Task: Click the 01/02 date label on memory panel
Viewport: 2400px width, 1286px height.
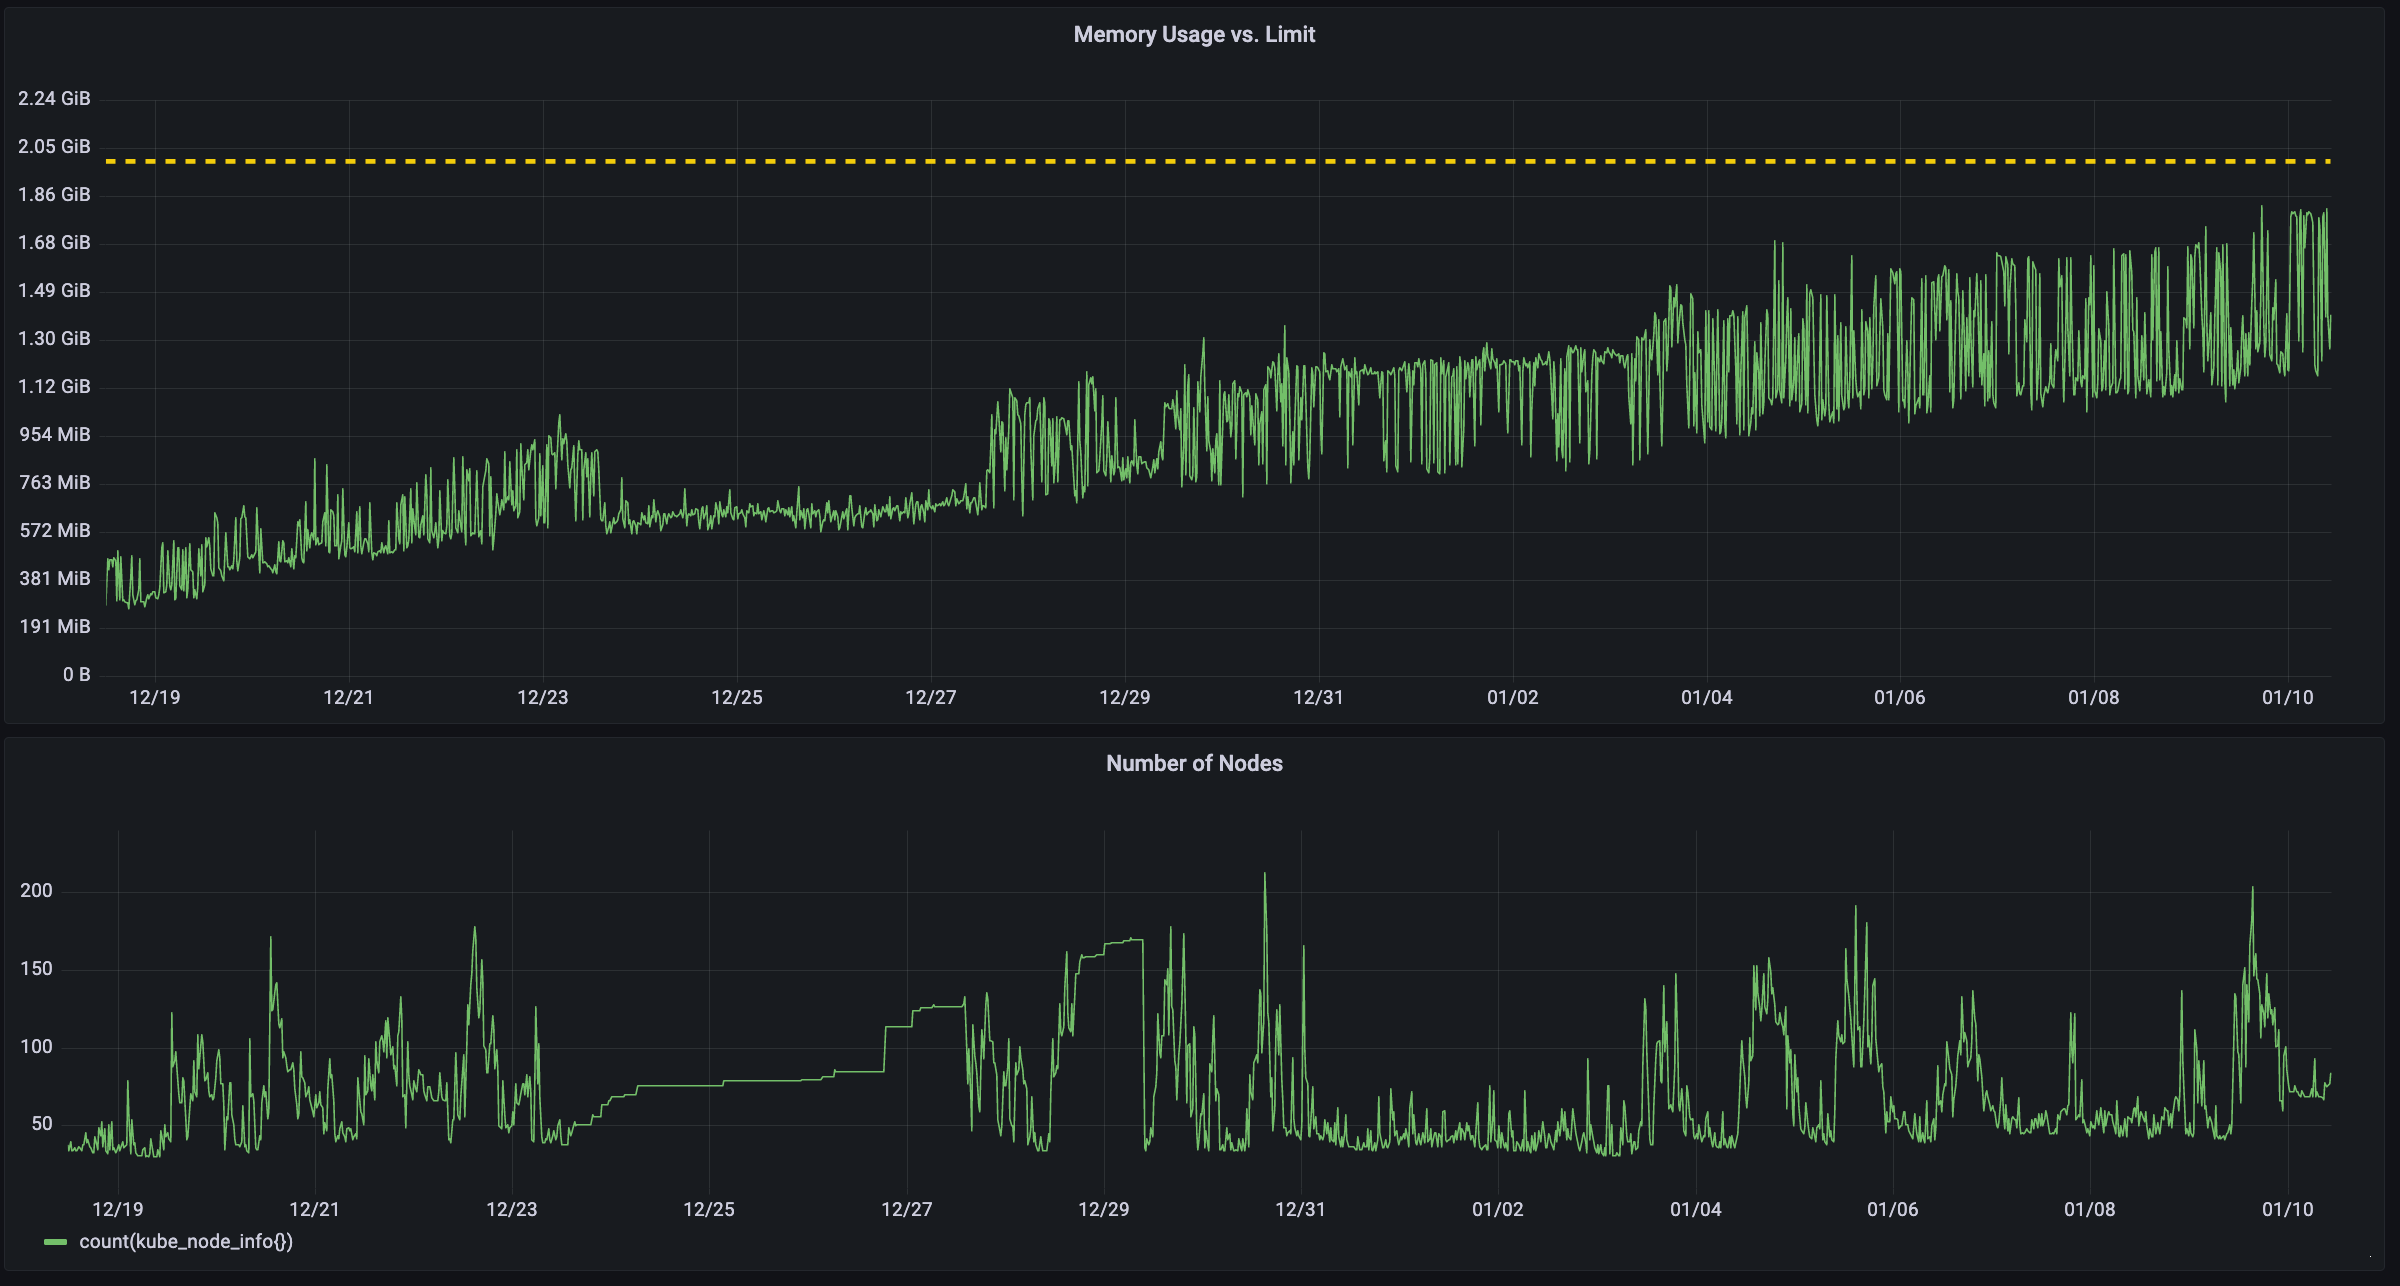Action: 1513,697
